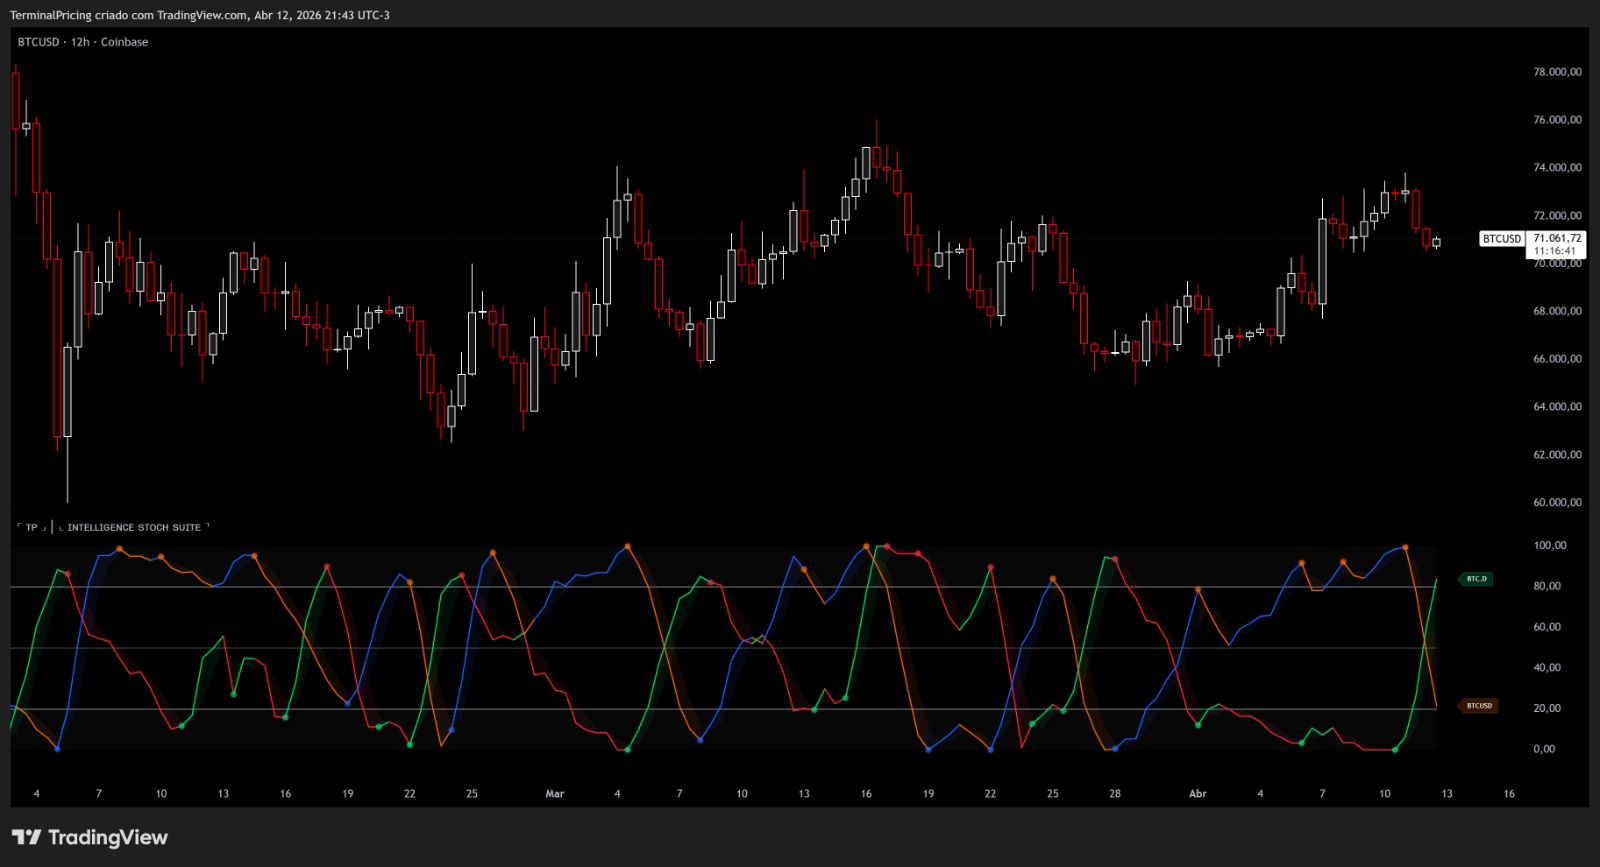This screenshot has height=867, width=1600.
Task: Click the last green dot at stochastic bottom
Action: pos(1395,749)
